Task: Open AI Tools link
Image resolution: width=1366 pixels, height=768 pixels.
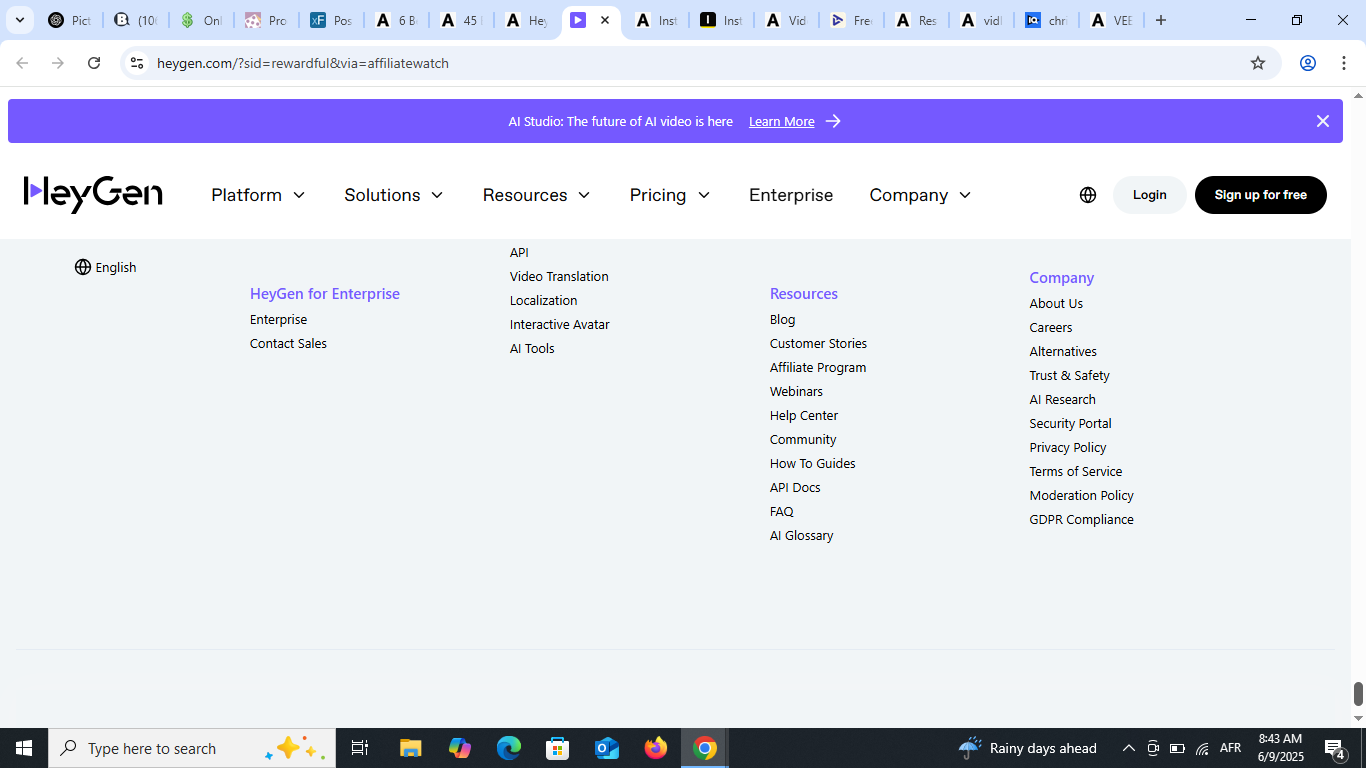Action: point(532,349)
